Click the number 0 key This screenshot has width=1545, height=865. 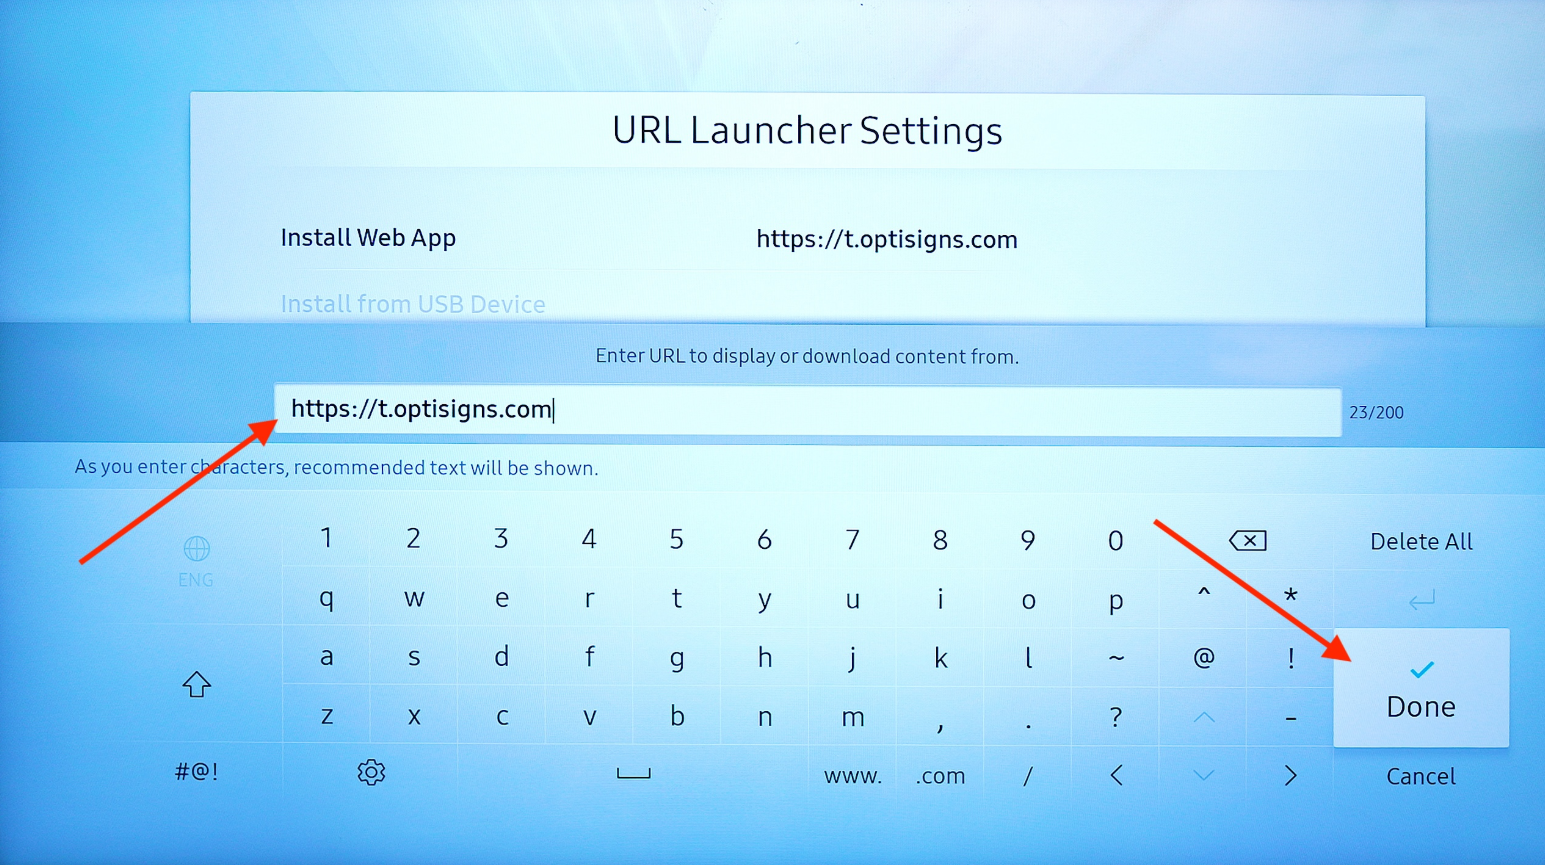(1115, 541)
